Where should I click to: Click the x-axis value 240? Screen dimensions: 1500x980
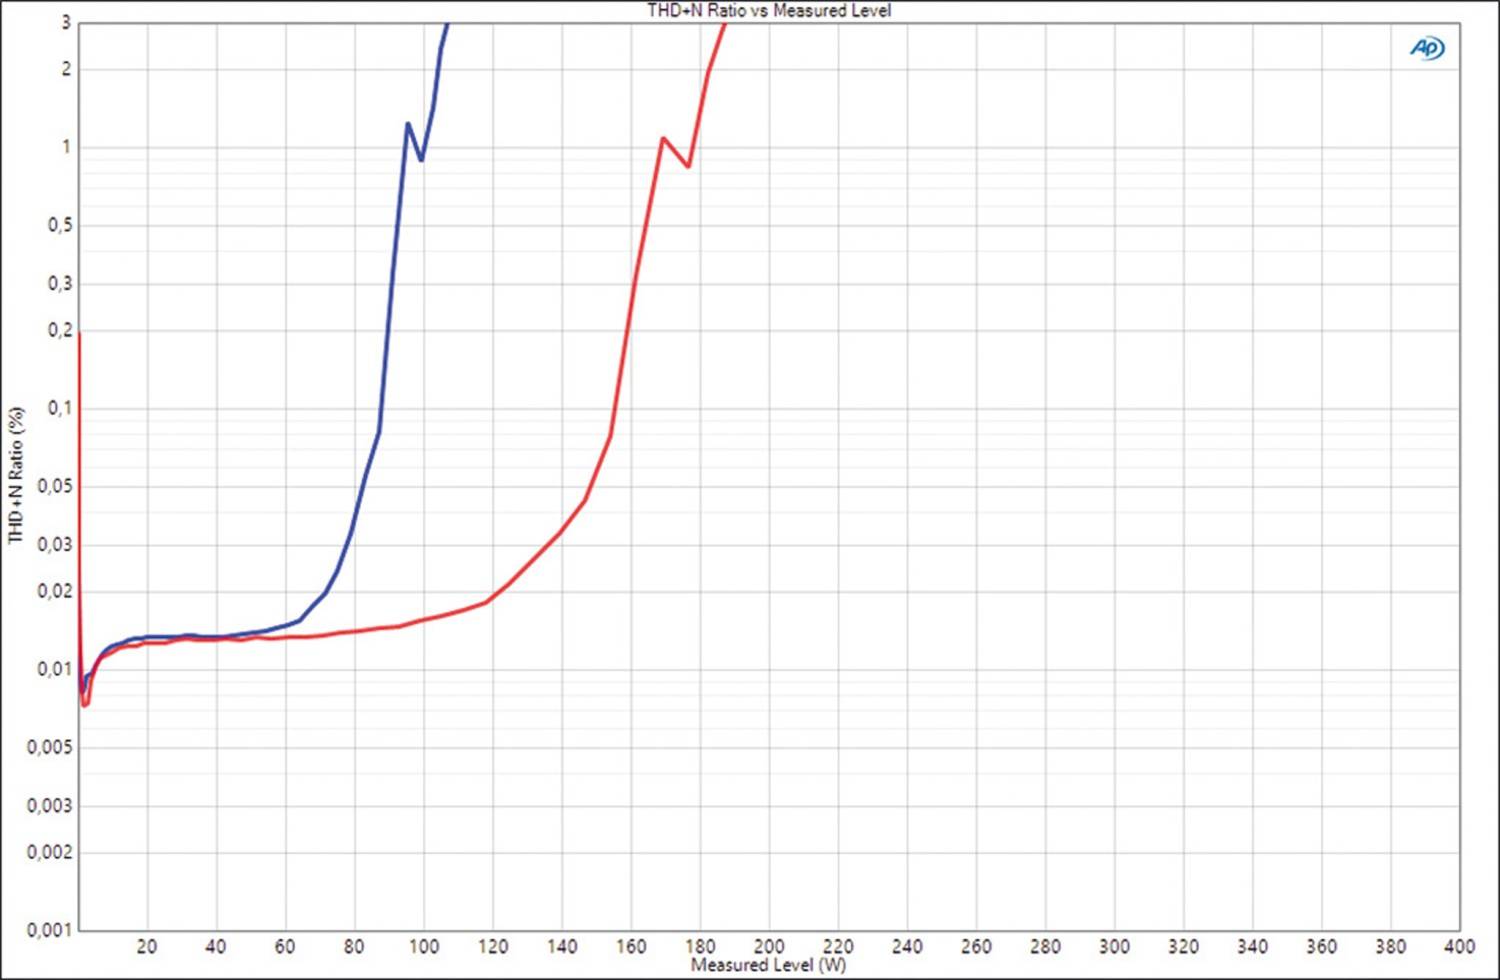click(907, 946)
